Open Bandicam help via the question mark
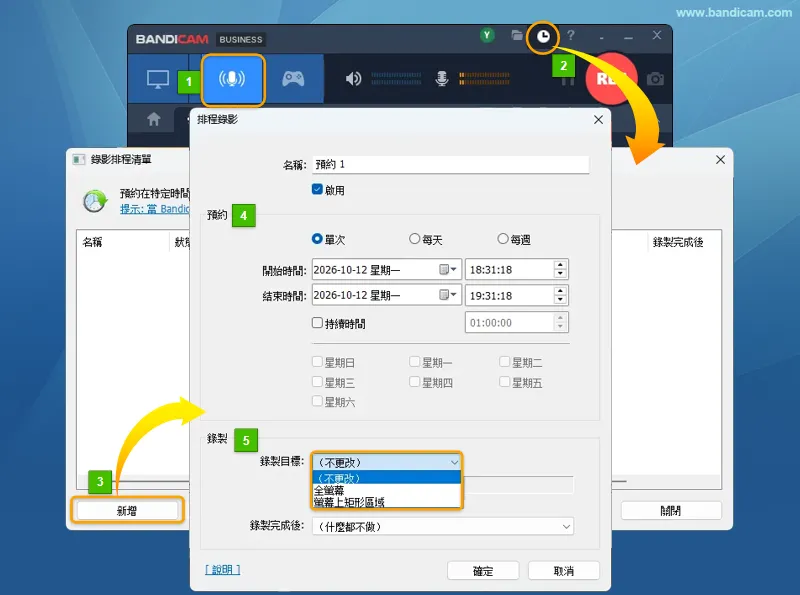The height and width of the screenshot is (595, 800). point(571,35)
